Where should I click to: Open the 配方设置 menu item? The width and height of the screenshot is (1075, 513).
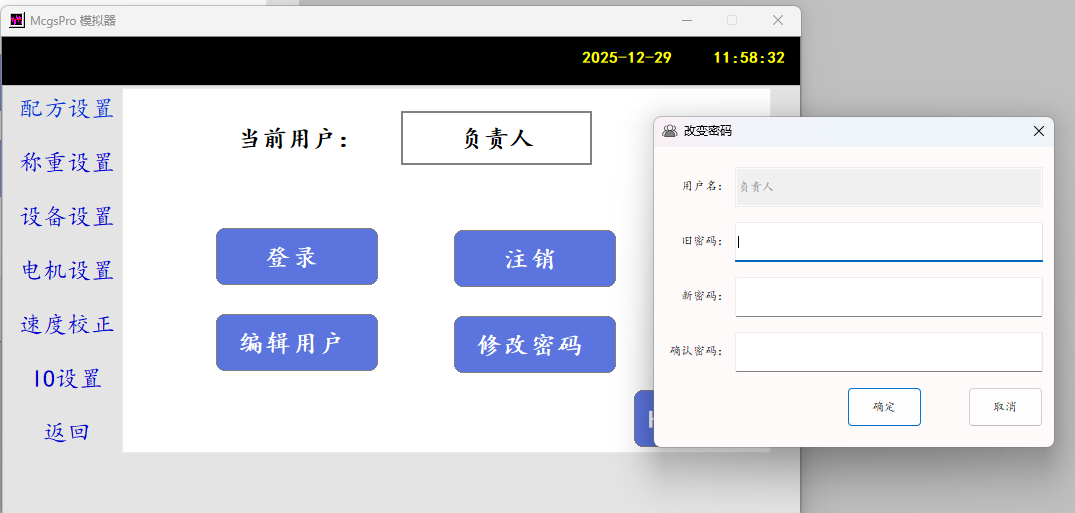pos(67,108)
